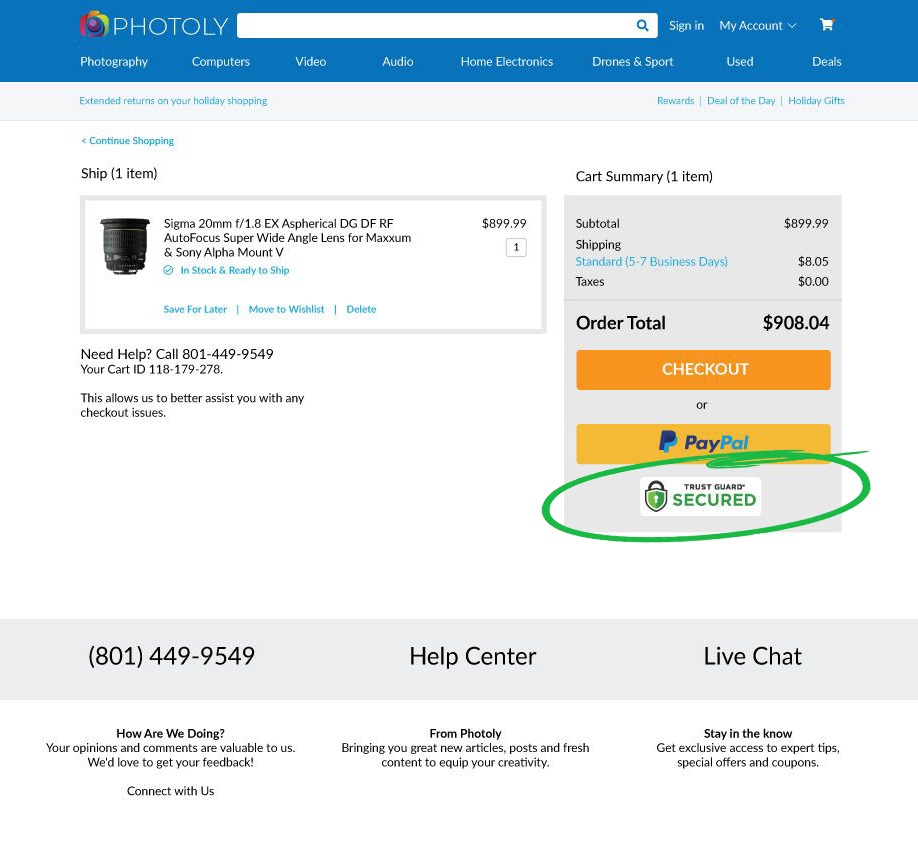Pay with the PayPal button
The width and height of the screenshot is (918, 853).
tap(703, 443)
